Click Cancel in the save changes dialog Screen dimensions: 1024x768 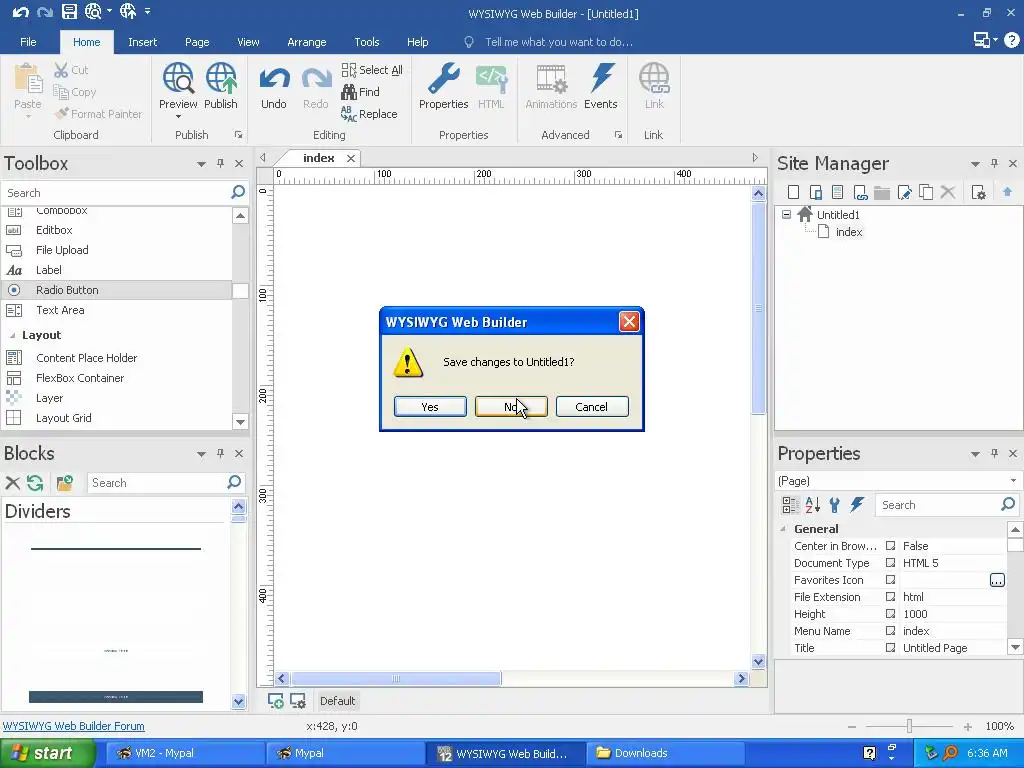click(x=592, y=406)
